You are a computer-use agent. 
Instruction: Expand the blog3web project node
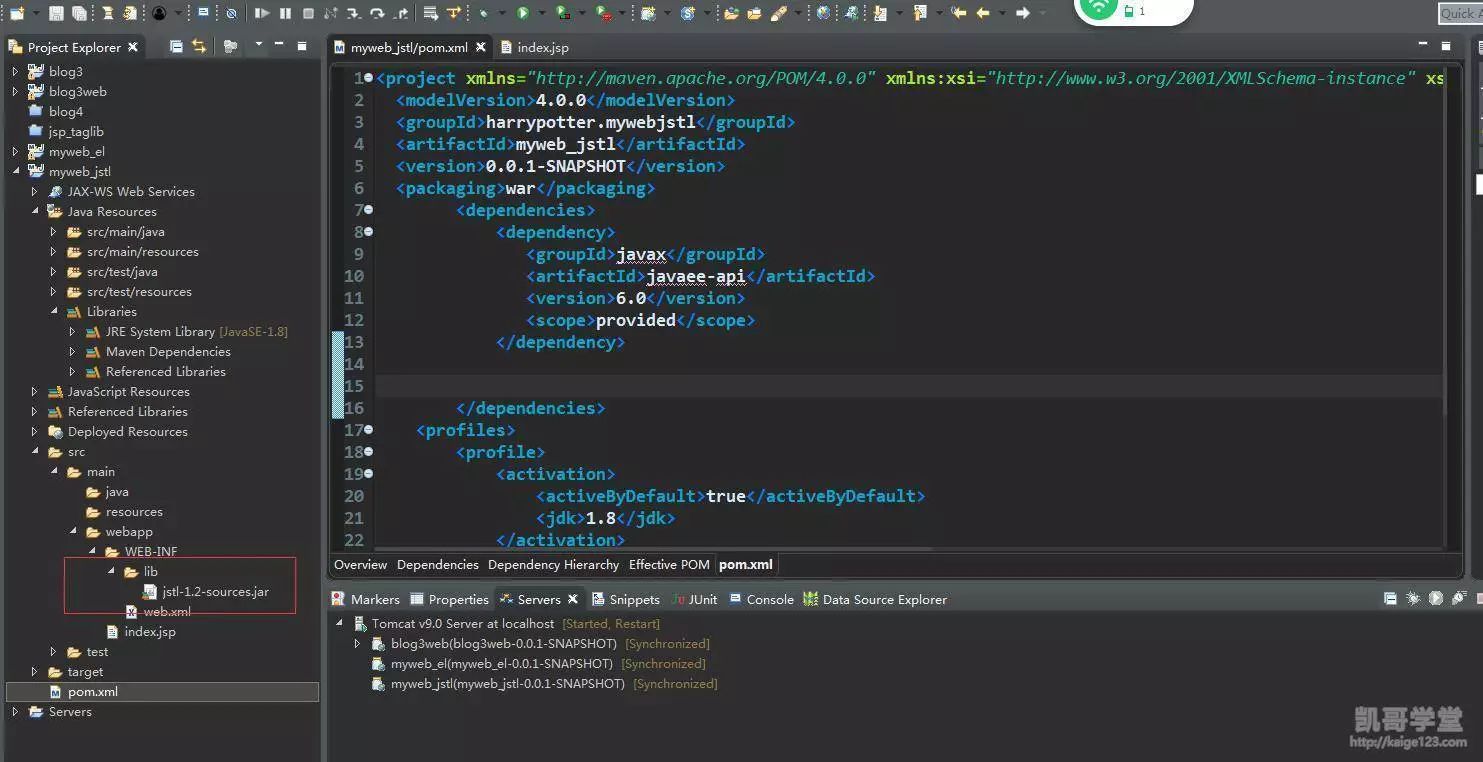pyautogui.click(x=15, y=91)
